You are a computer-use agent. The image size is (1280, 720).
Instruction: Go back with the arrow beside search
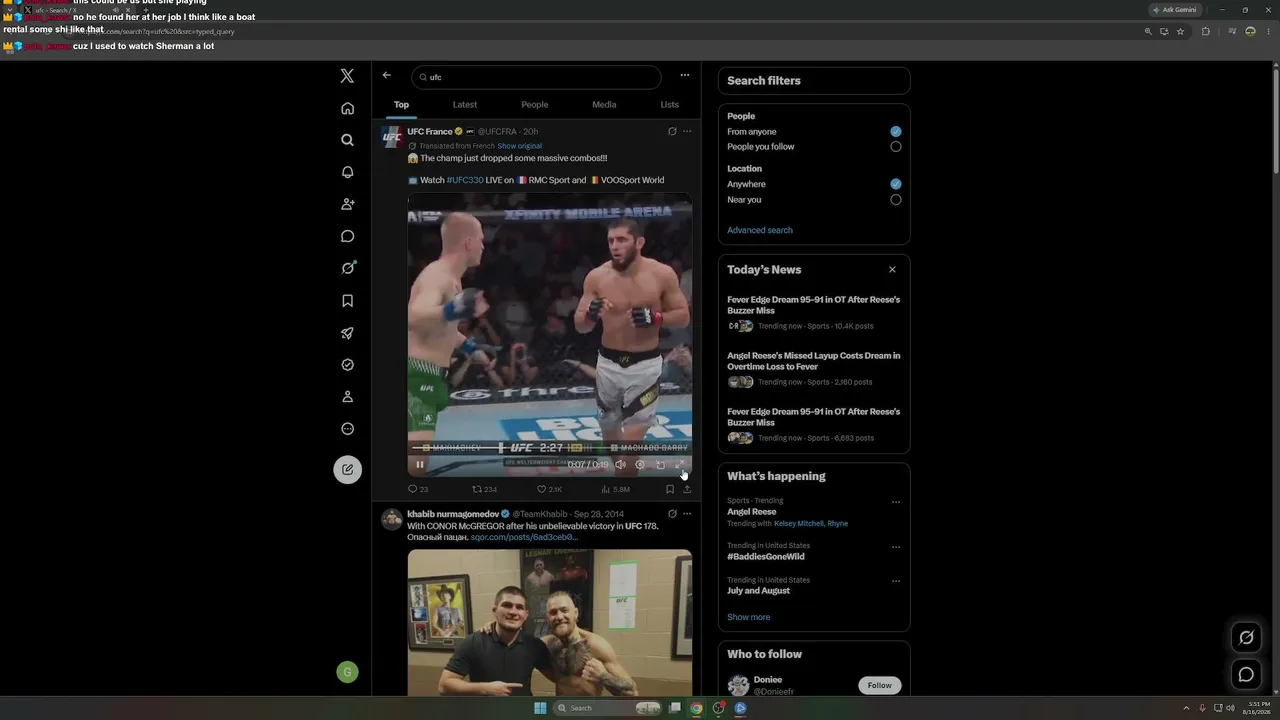click(387, 75)
